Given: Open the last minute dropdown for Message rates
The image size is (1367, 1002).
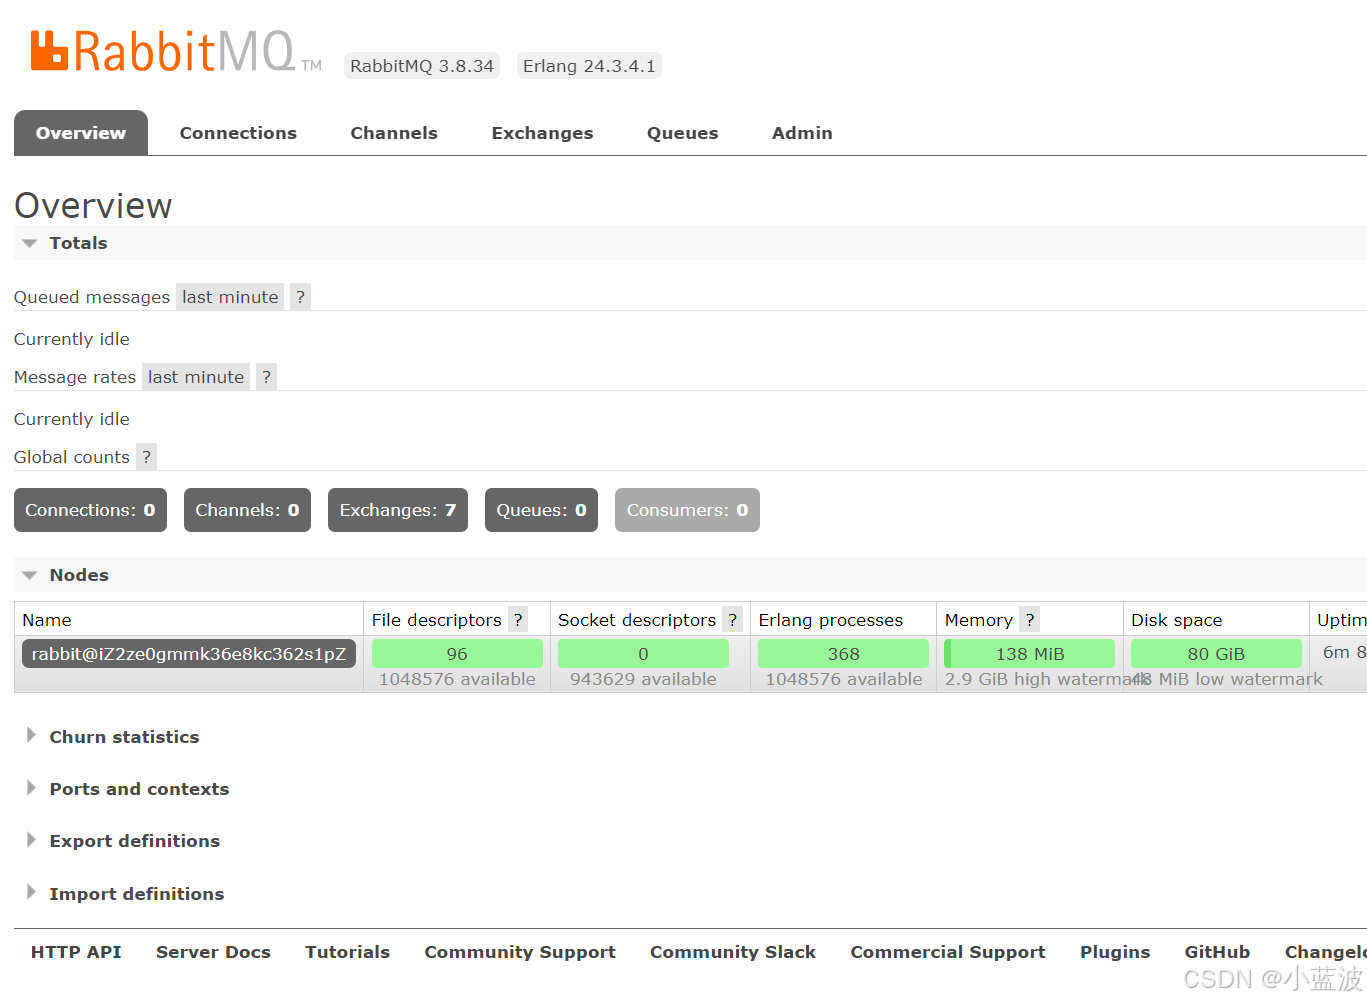Looking at the screenshot, I should point(195,376).
